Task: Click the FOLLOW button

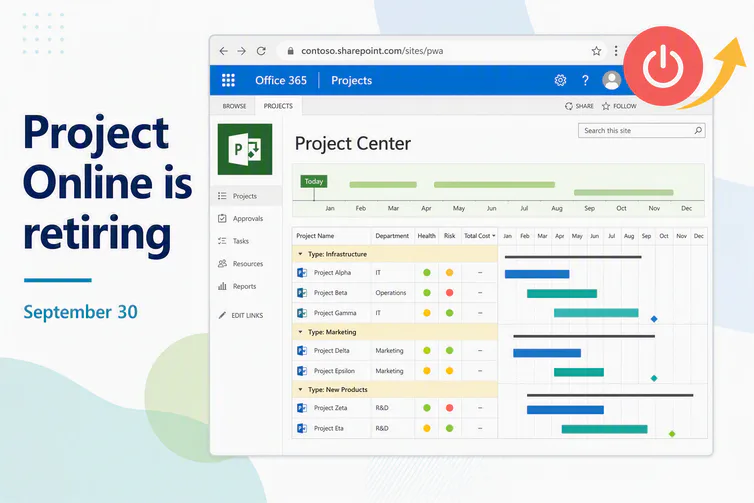Action: click(619, 106)
